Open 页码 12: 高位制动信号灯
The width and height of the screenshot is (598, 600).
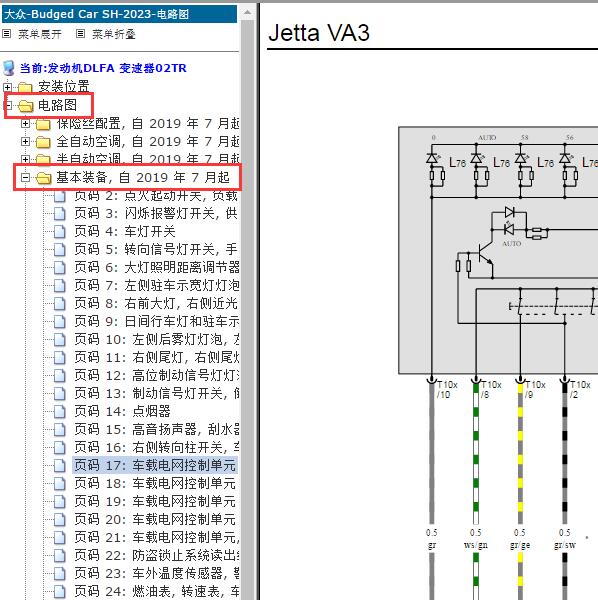(157, 375)
